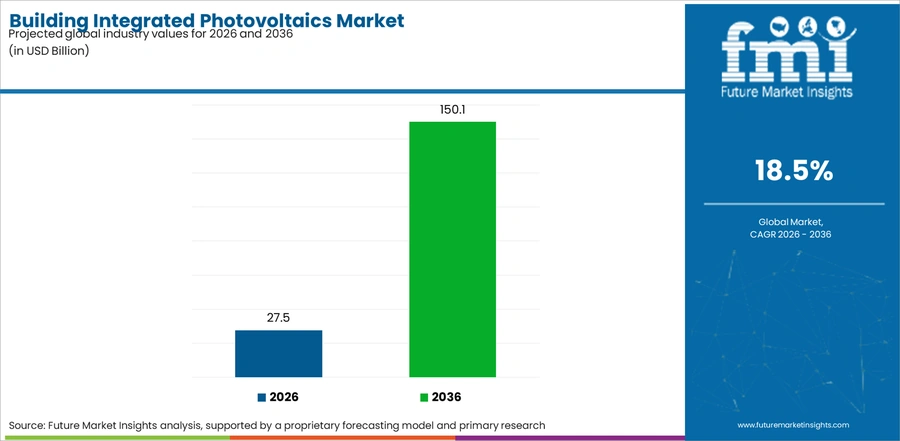This screenshot has height=441, width=900.
Task: Click the blue 2026 legend swatch
Action: pyautogui.click(x=262, y=397)
